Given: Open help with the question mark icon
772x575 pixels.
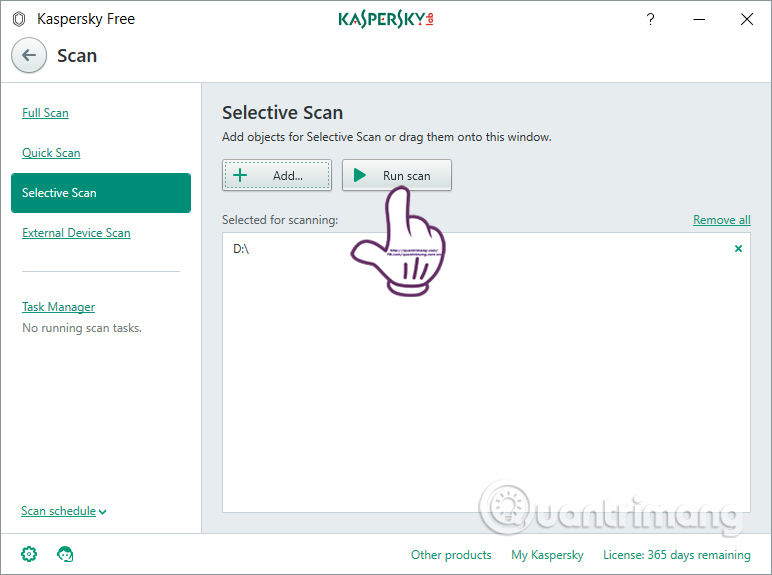Looking at the screenshot, I should pyautogui.click(x=650, y=19).
